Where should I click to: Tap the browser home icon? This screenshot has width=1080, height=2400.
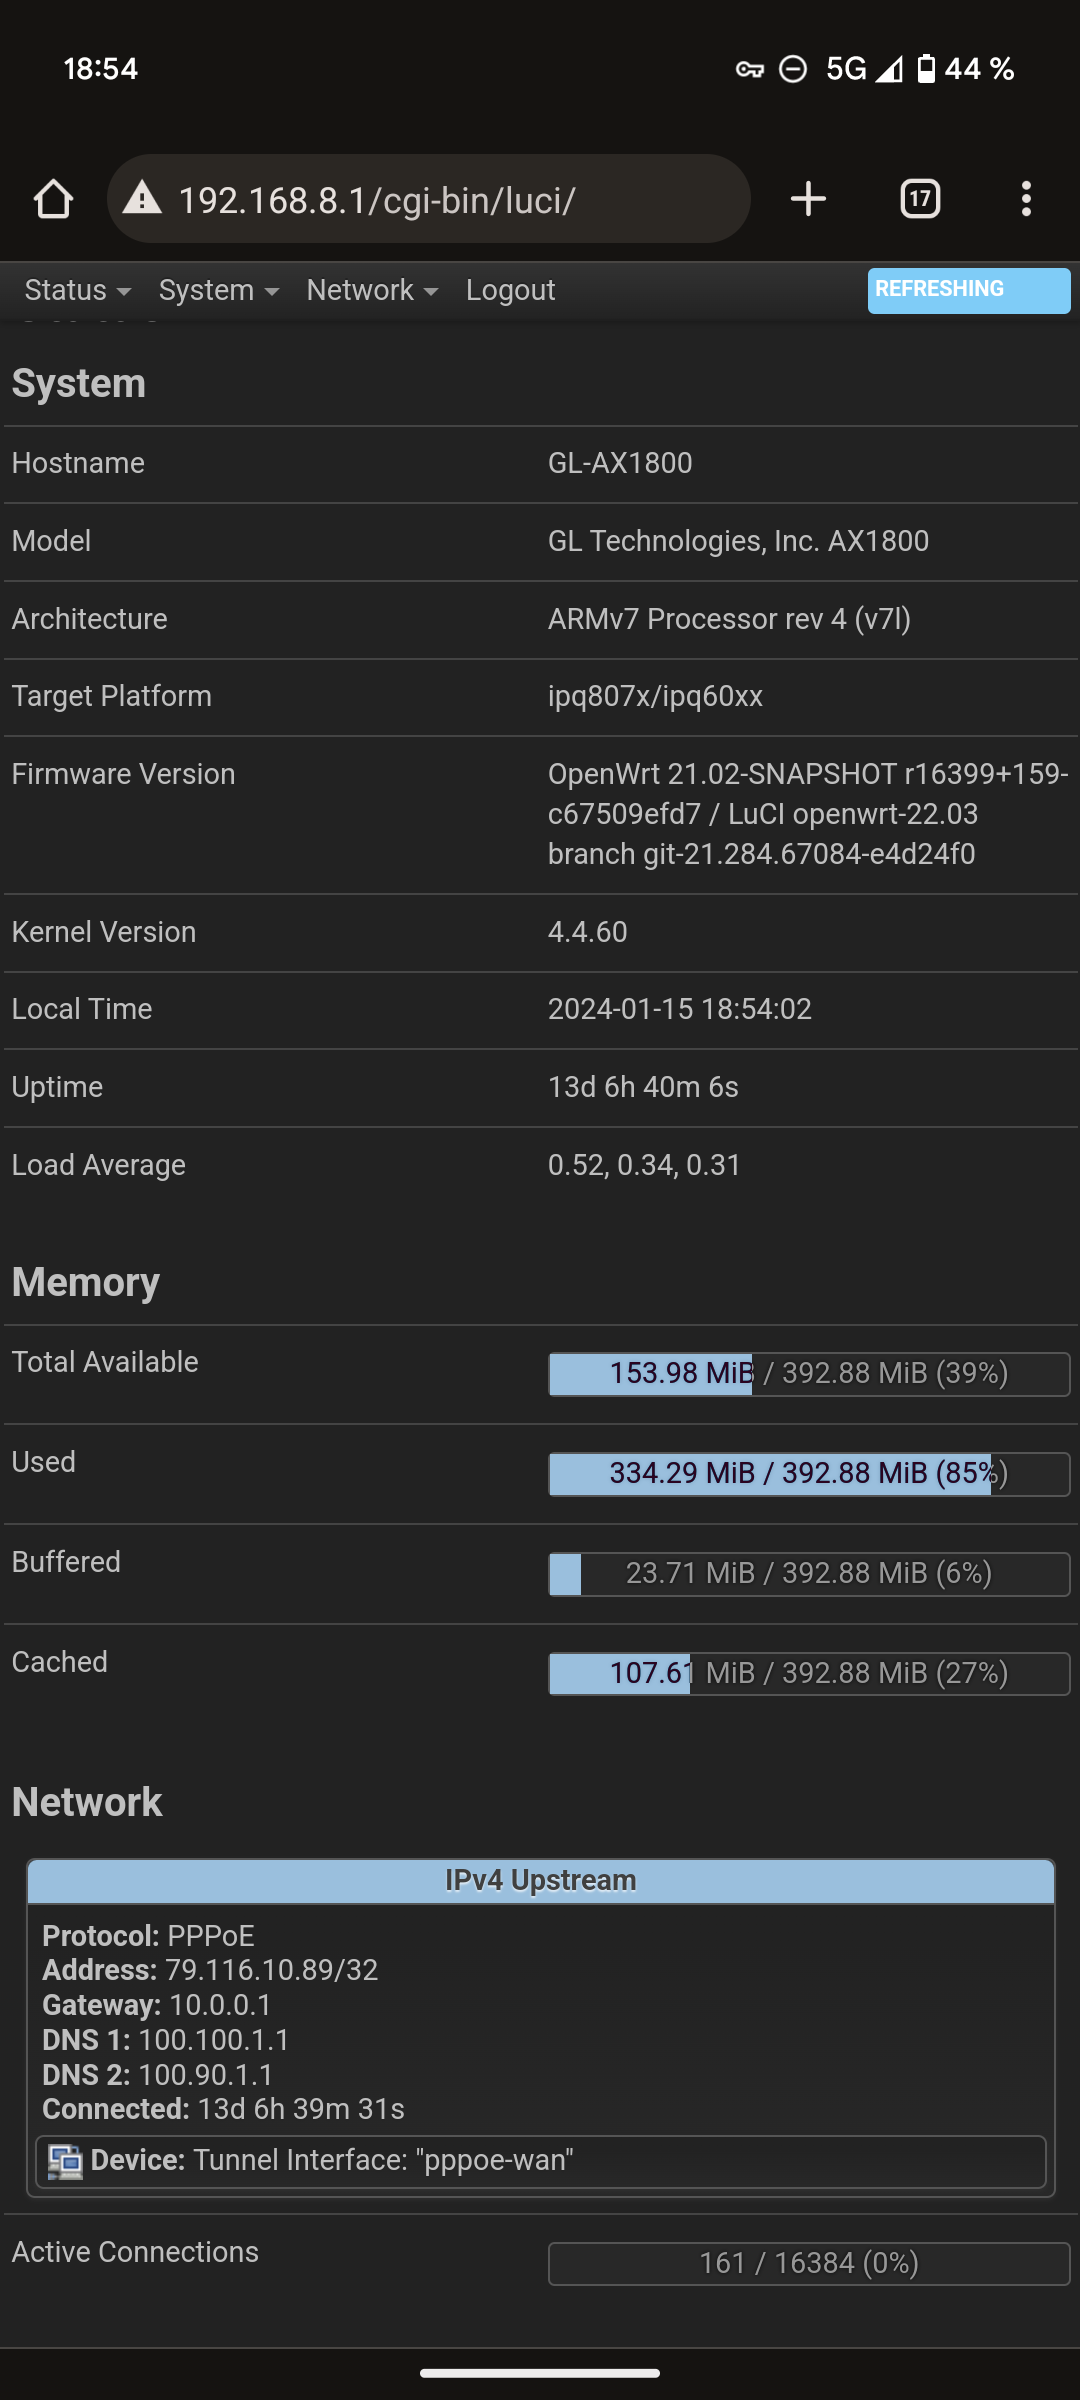(x=54, y=199)
